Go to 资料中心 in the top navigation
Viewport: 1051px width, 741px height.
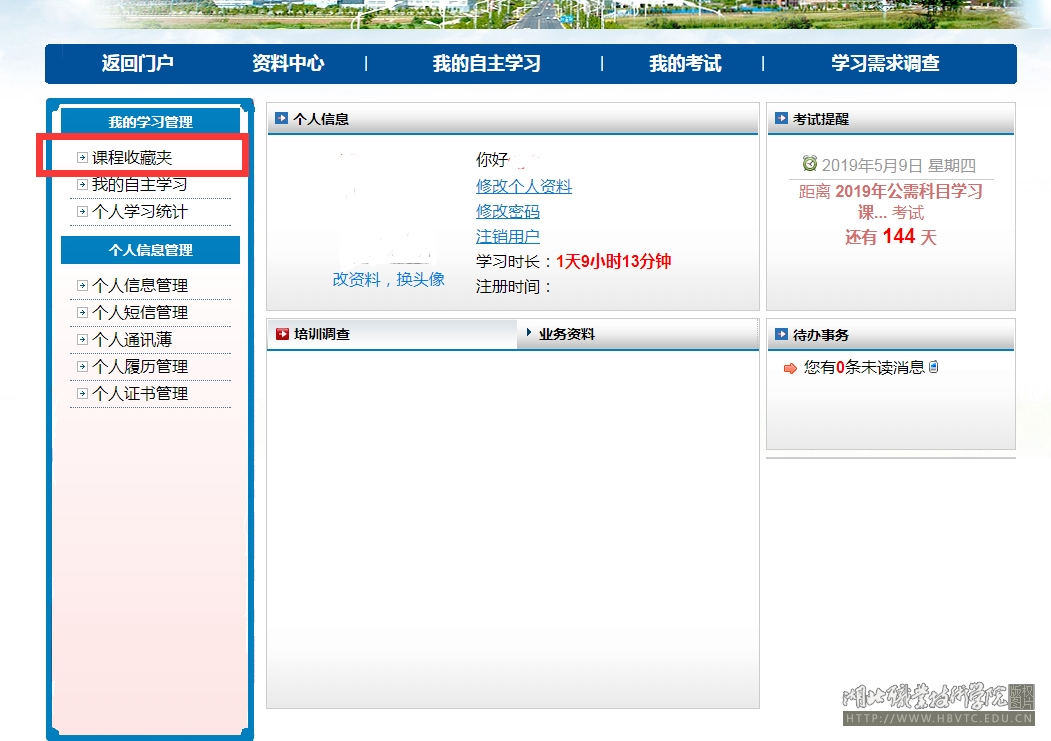[x=288, y=64]
